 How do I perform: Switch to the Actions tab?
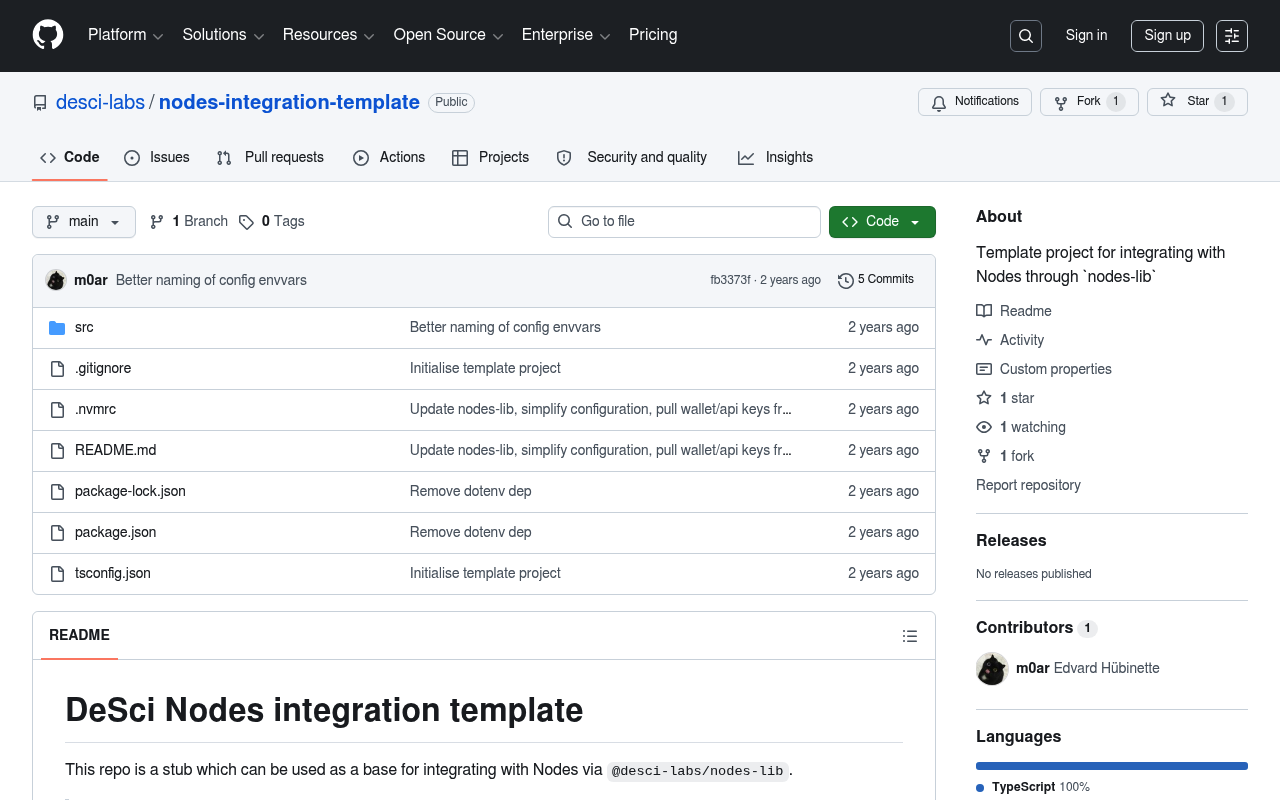click(389, 158)
